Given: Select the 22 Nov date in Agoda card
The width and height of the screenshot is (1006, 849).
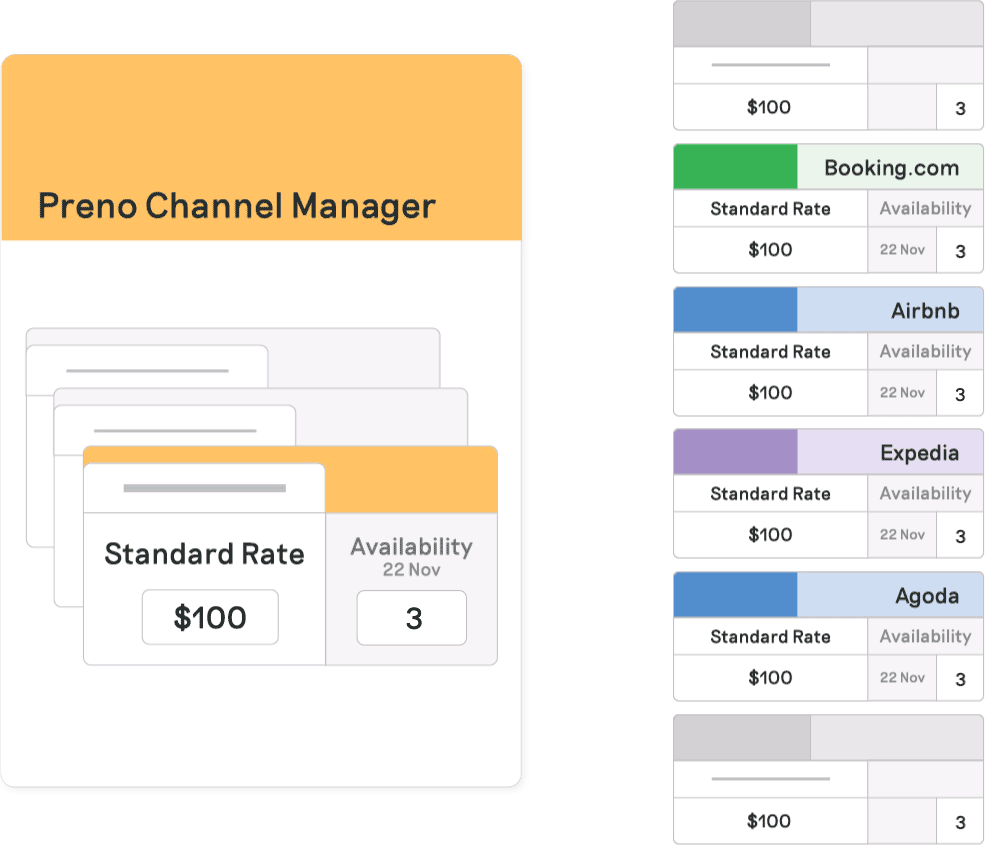Looking at the screenshot, I should click(902, 678).
